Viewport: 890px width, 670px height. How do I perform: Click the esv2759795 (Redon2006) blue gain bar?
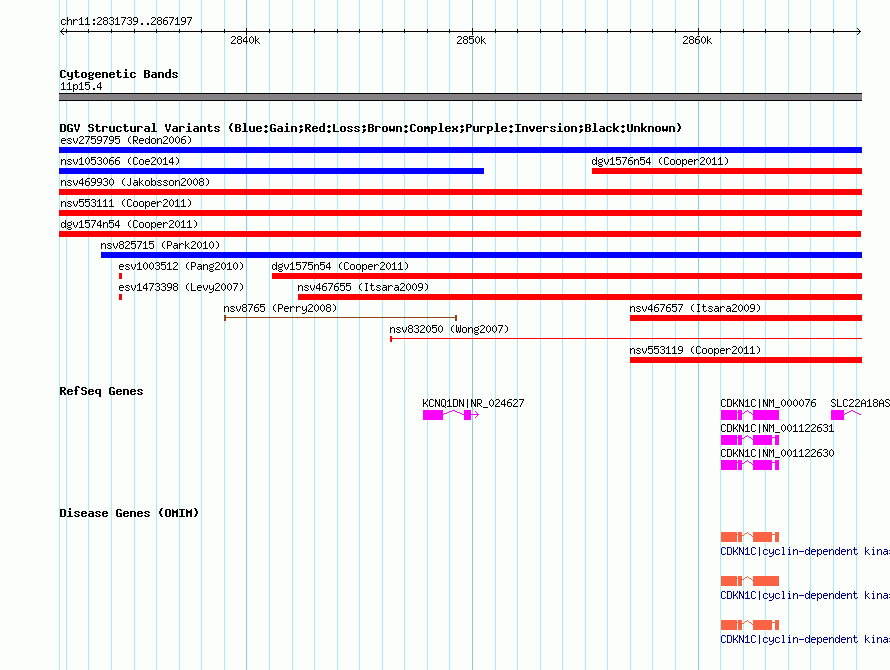click(460, 150)
